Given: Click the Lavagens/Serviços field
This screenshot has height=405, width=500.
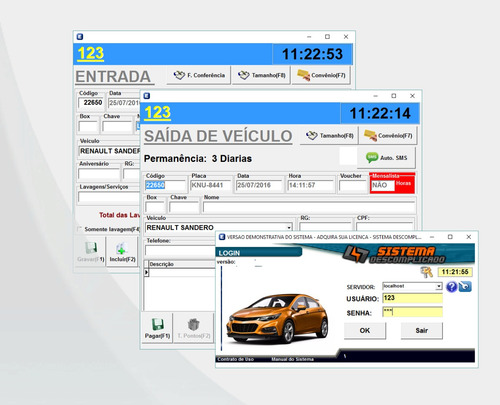Looking at the screenshot, I should coord(109,197).
